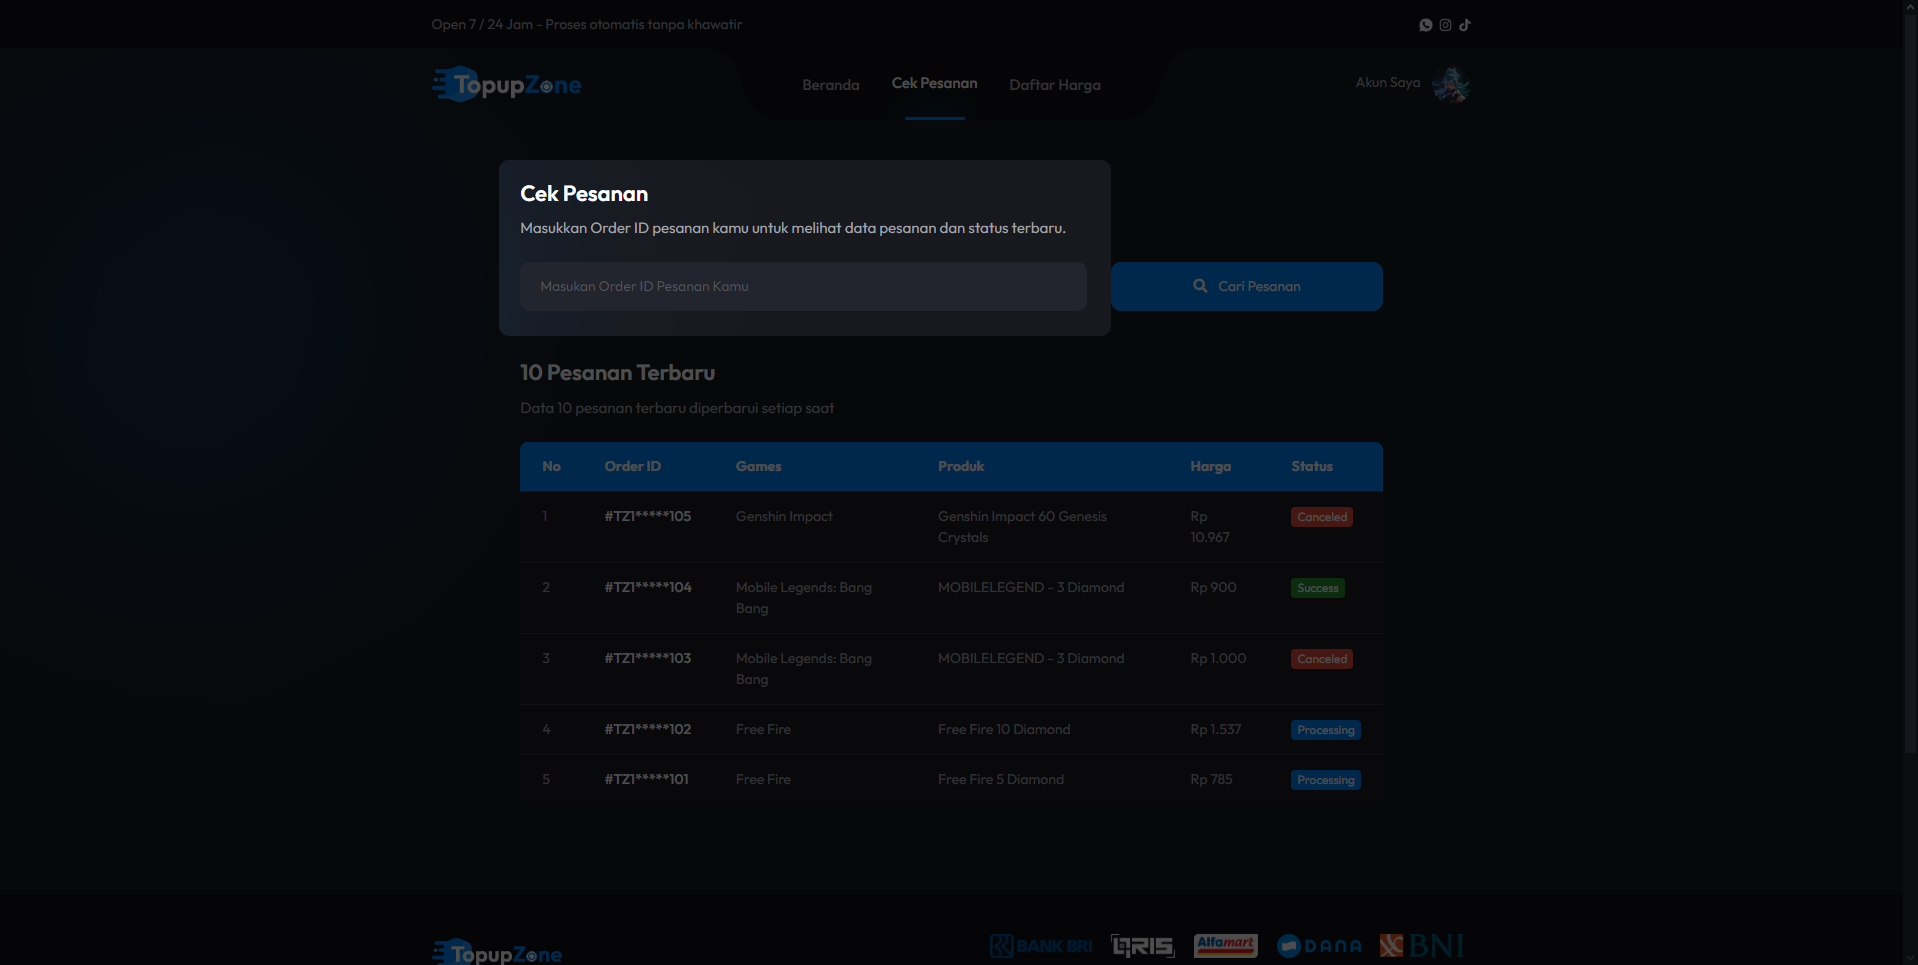Click the Order ID column header
This screenshot has height=965, width=1918.
tap(633, 467)
